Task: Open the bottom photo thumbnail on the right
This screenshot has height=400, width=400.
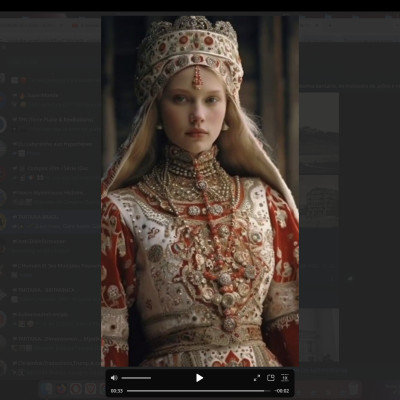Action: 319,334
